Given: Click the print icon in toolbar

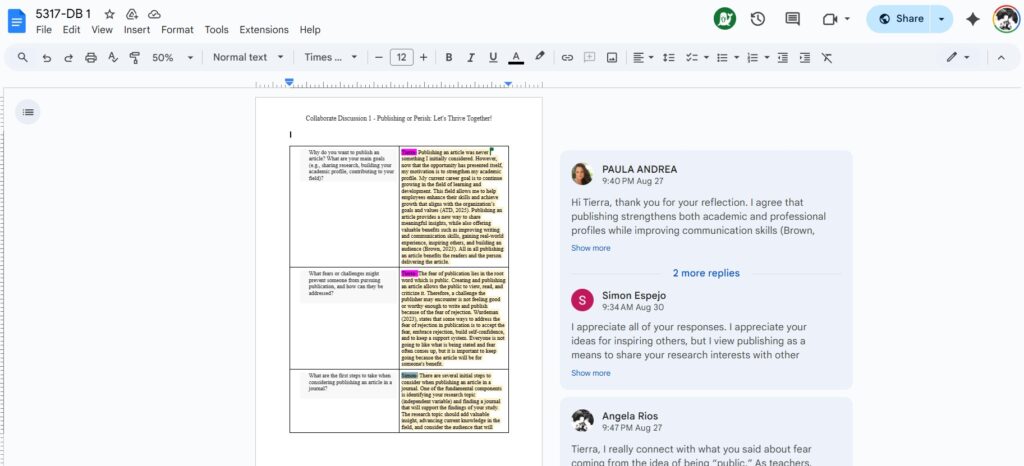Looking at the screenshot, I should click(91, 58).
